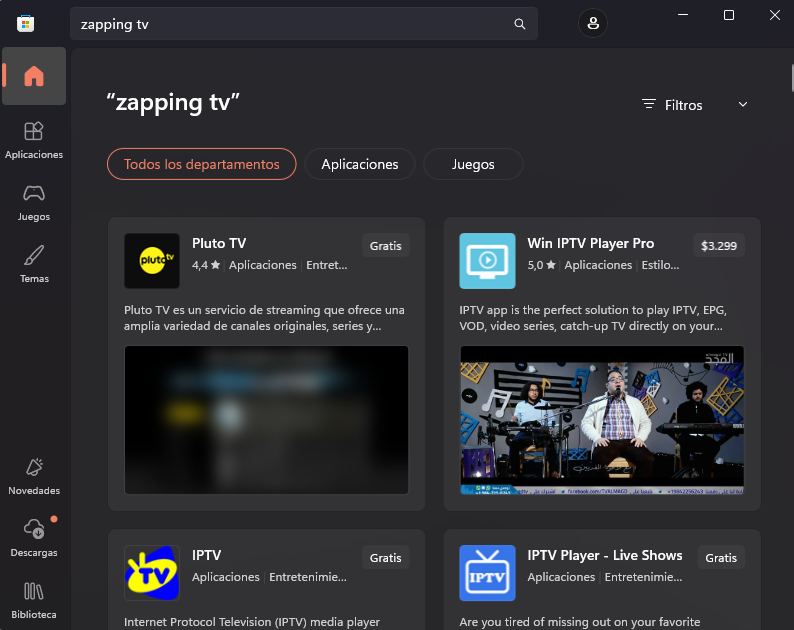Go to Home in sidebar
The image size is (794, 630).
point(34,76)
